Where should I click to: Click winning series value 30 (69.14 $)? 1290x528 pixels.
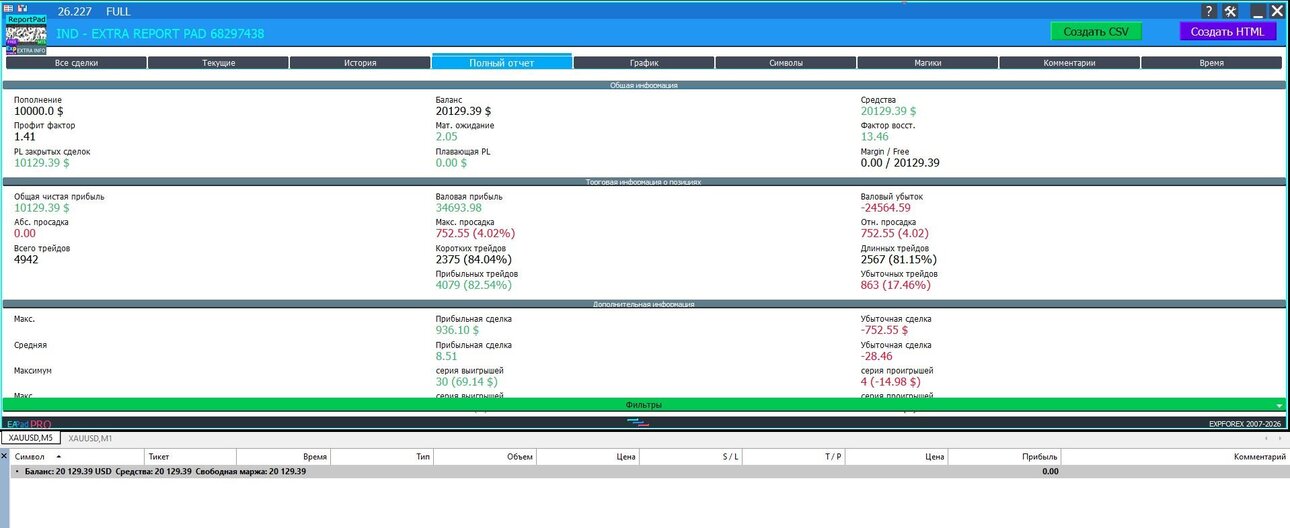click(466, 382)
